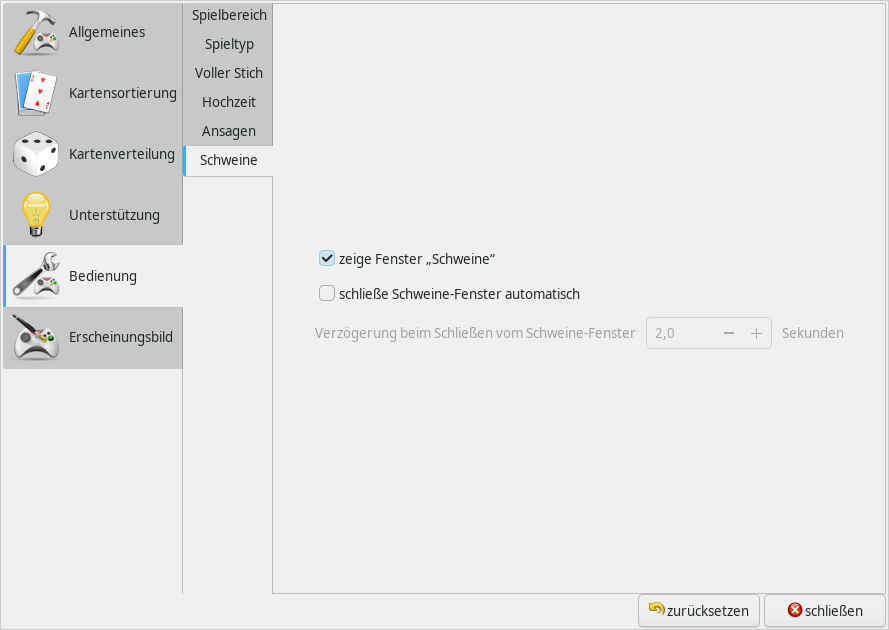The width and height of the screenshot is (889, 630).
Task: Click the playing cards icon for Kartensortierung
Action: point(36,94)
